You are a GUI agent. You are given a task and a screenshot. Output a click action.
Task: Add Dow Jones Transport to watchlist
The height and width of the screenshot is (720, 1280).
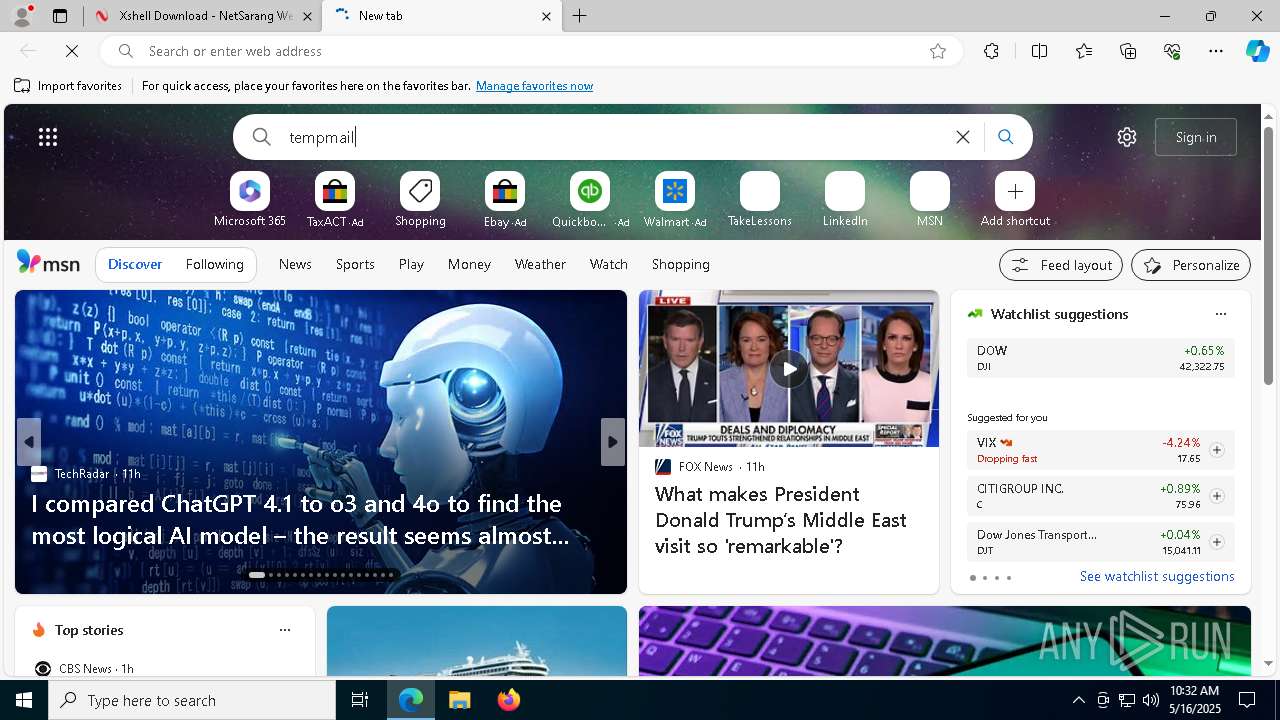point(1216,542)
